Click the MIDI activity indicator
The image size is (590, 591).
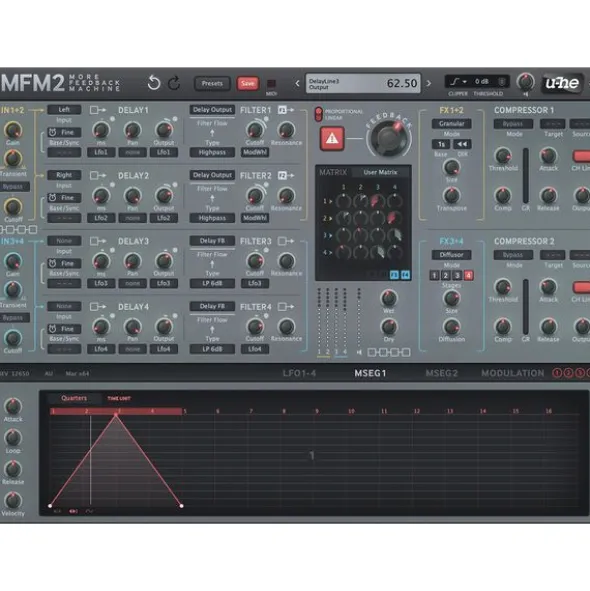271,83
